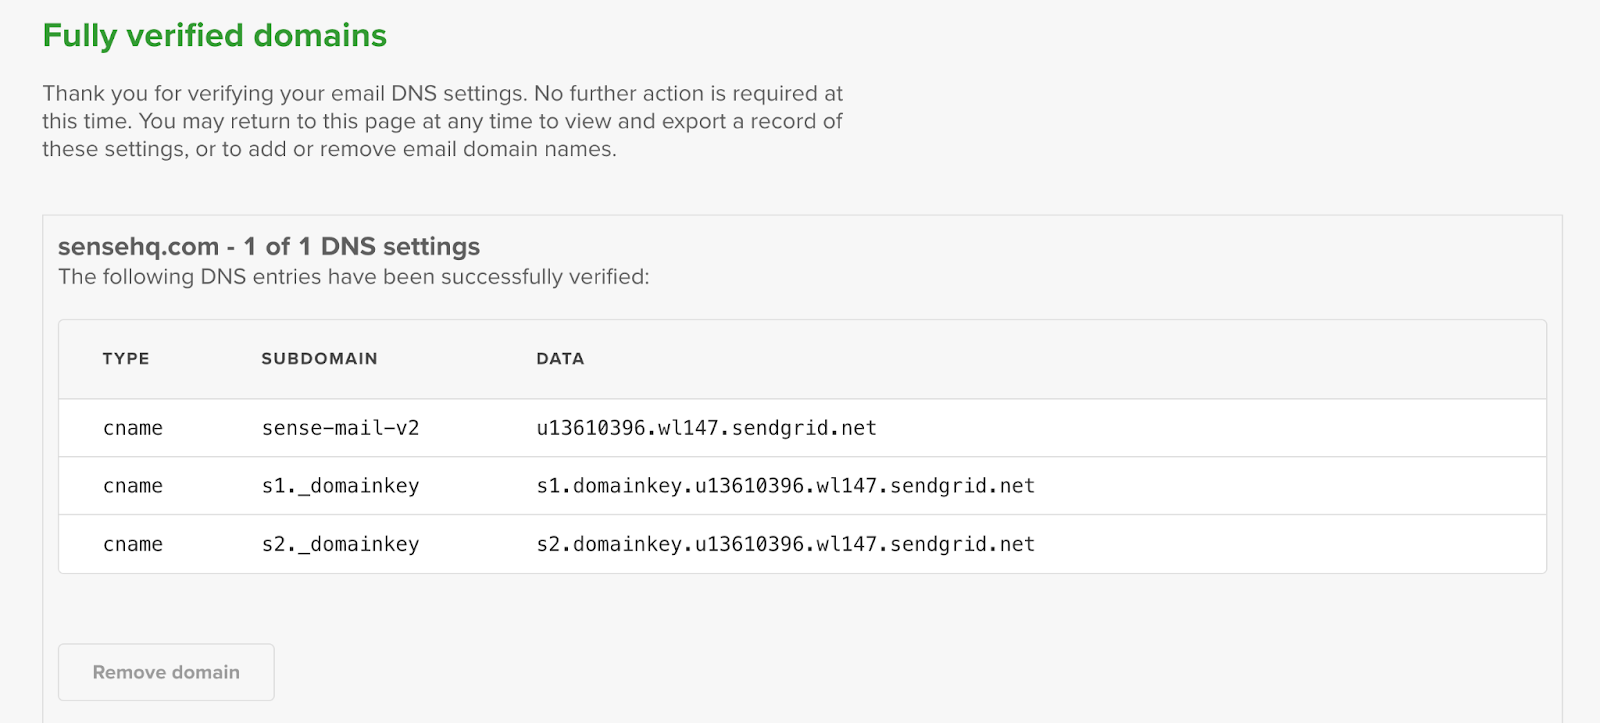Click the DATA column header
Image resolution: width=1600 pixels, height=723 pixels.
[560, 359]
